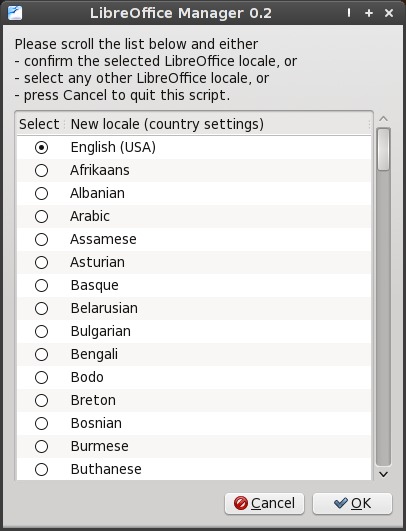The image size is (406, 531).
Task: Click the Select column header
Action: [39, 124]
